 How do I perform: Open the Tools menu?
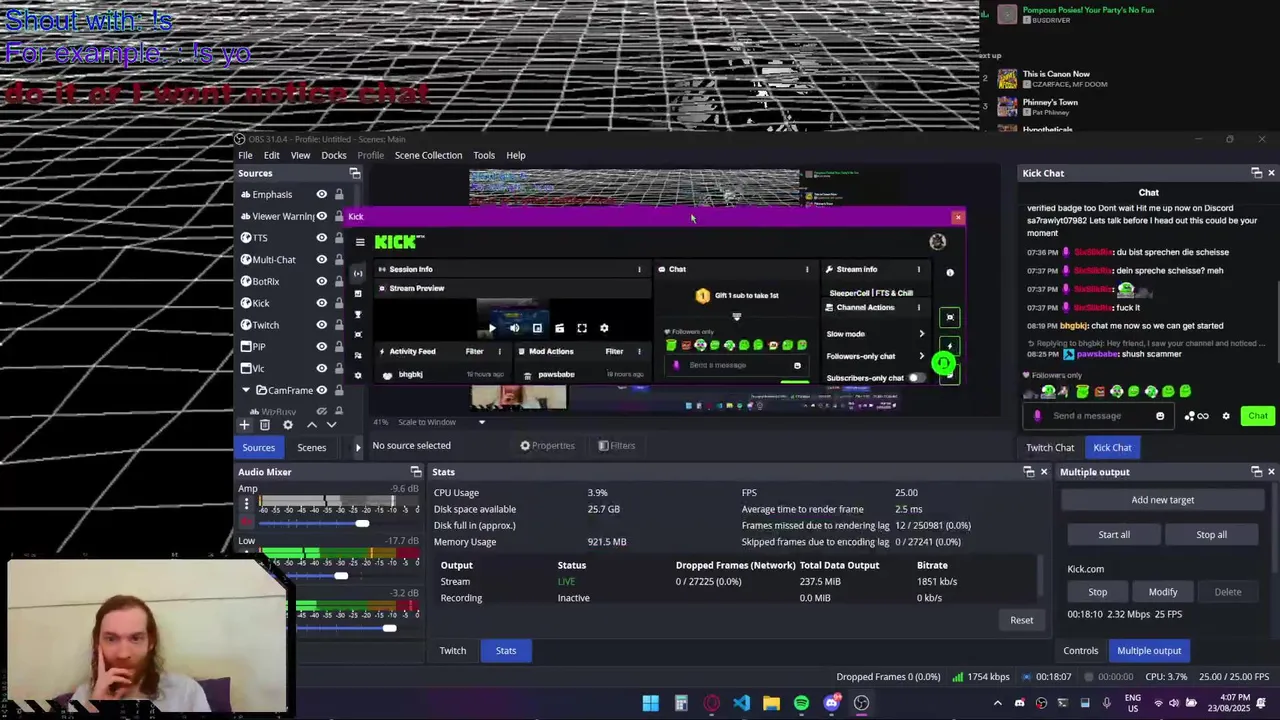(x=484, y=155)
